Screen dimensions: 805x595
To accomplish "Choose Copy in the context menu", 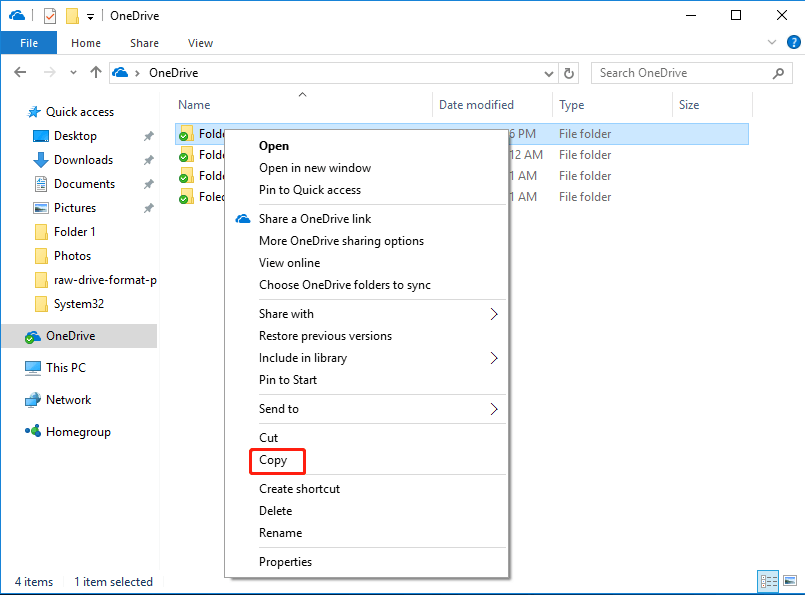I will pyautogui.click(x=273, y=460).
